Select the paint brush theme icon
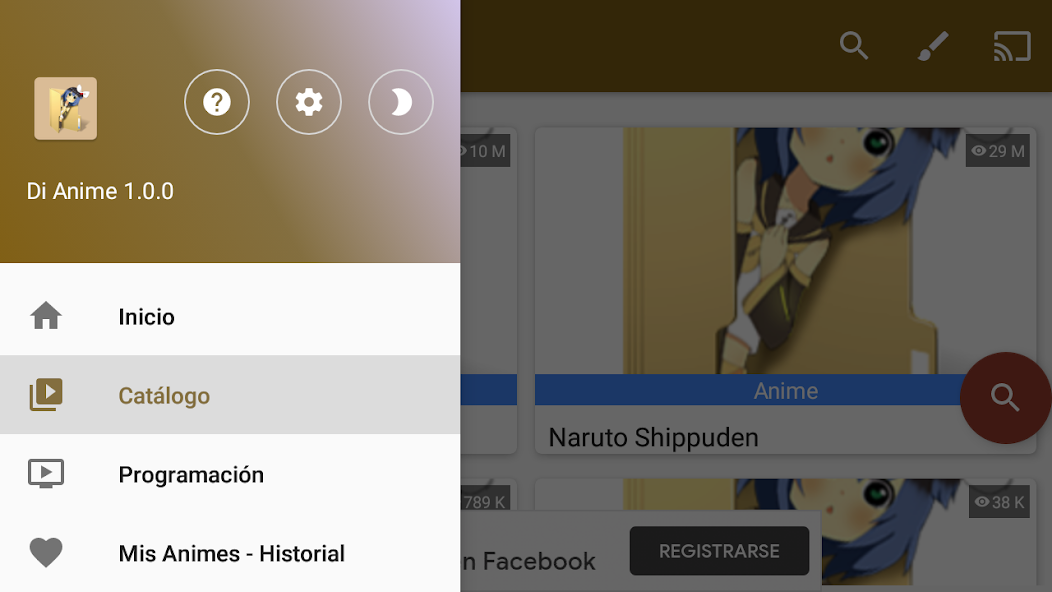 933,46
